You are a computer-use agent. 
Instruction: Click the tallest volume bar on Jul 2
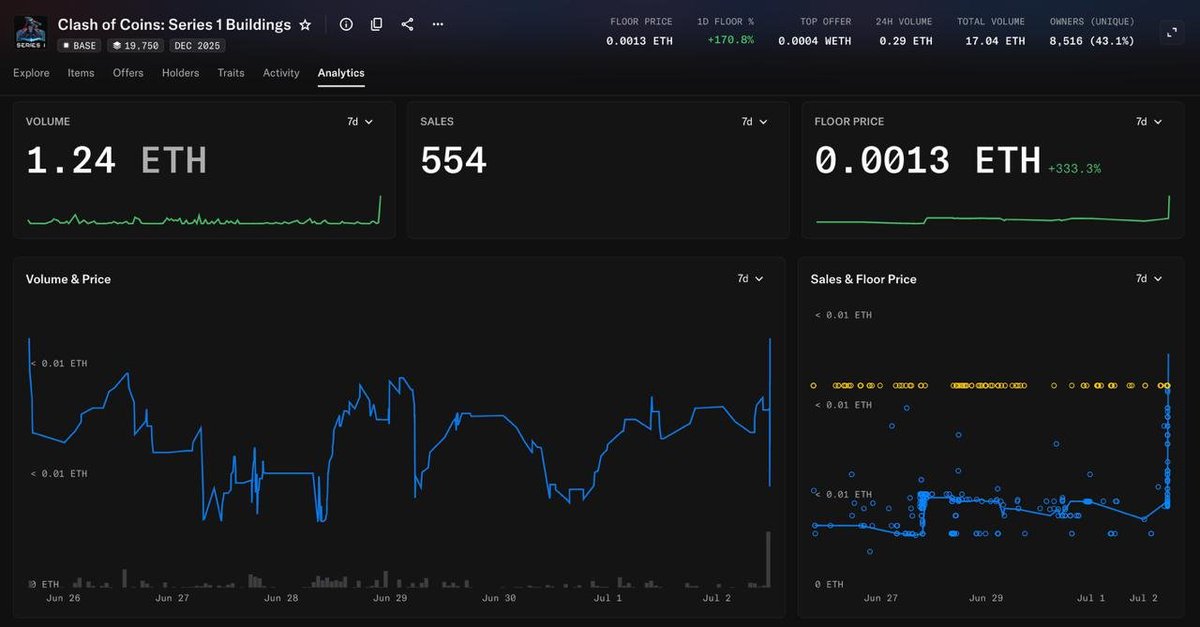(768, 559)
